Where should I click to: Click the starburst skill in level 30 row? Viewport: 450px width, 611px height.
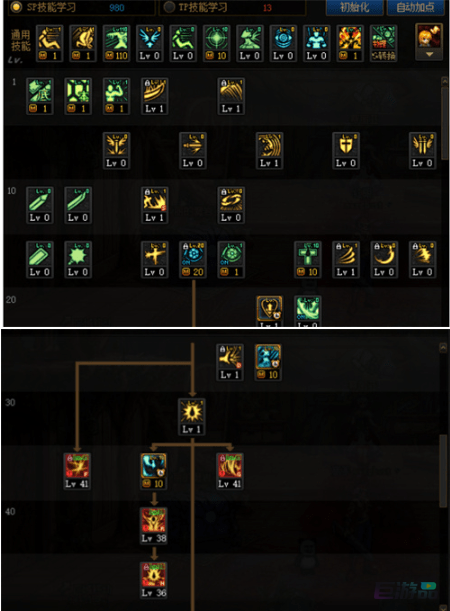coord(192,417)
